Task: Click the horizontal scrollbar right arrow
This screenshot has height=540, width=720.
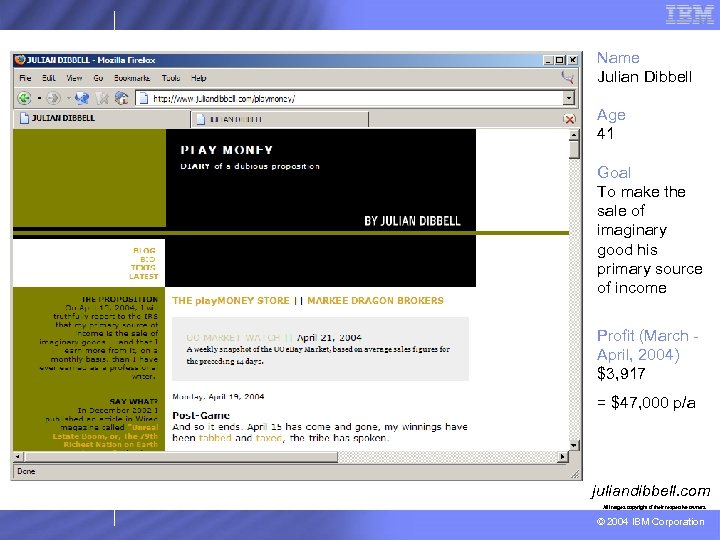Action: point(562,456)
